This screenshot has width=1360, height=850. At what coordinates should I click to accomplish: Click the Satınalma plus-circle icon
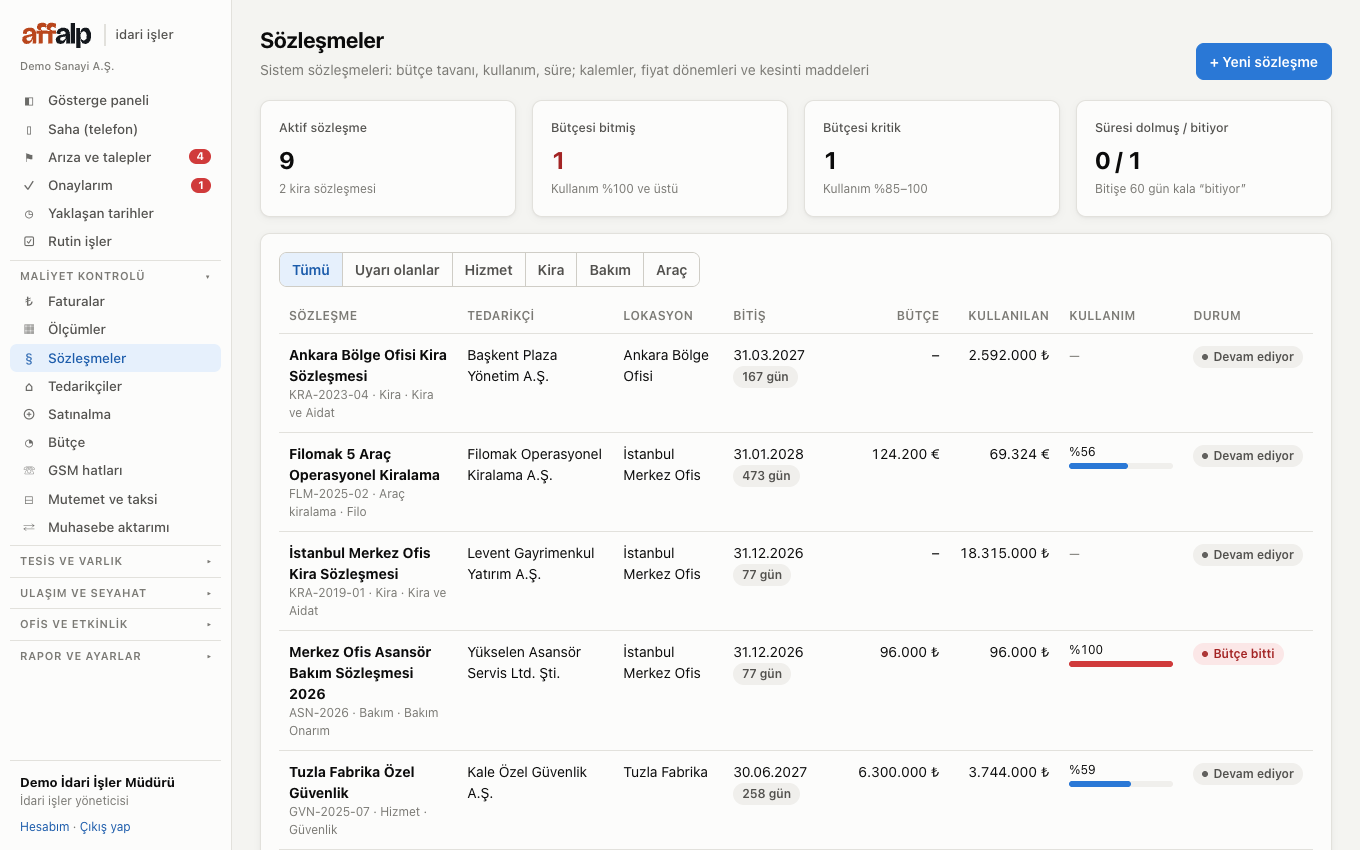point(29,414)
